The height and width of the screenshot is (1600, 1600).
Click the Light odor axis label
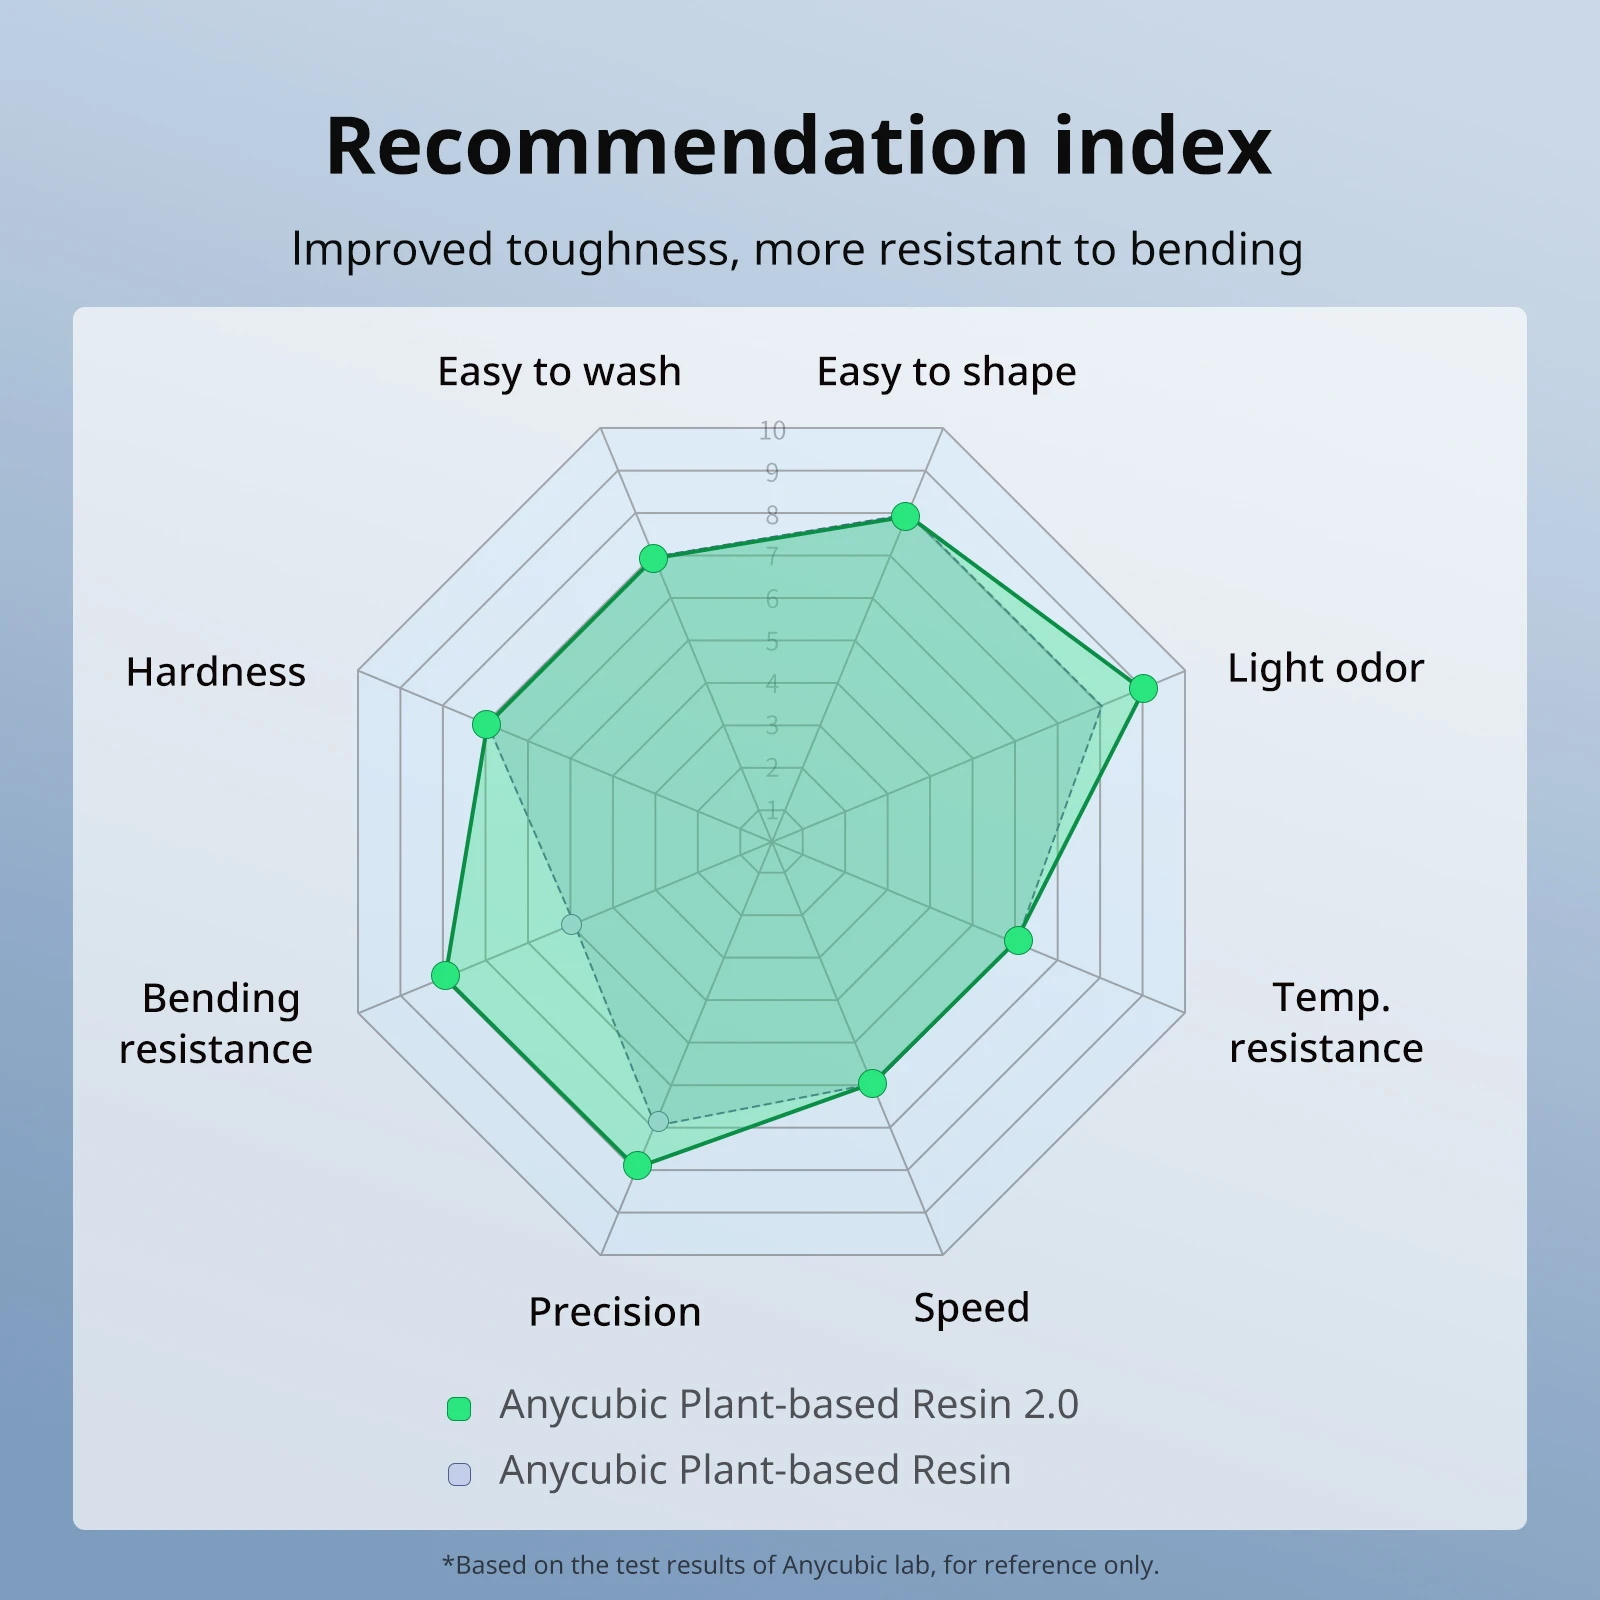(x=1325, y=668)
